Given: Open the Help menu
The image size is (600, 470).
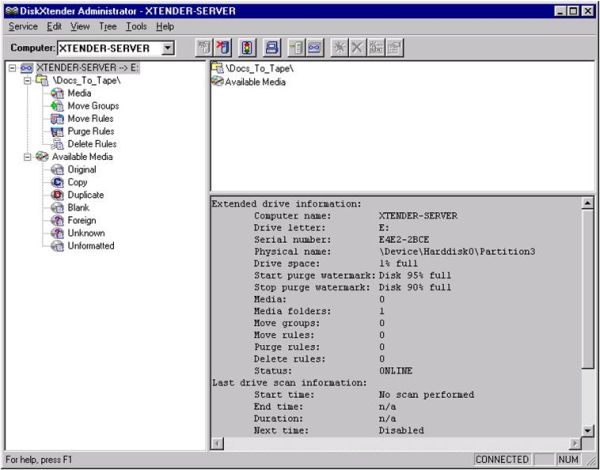Looking at the screenshot, I should (165, 26).
